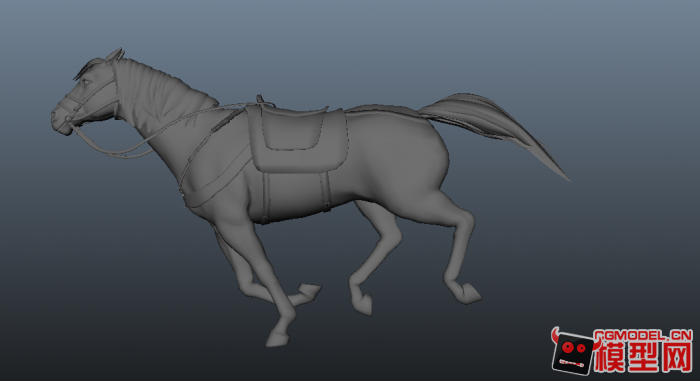Click the raised front hoof bent backward
700x381 pixels.
pyautogui.click(x=309, y=293)
